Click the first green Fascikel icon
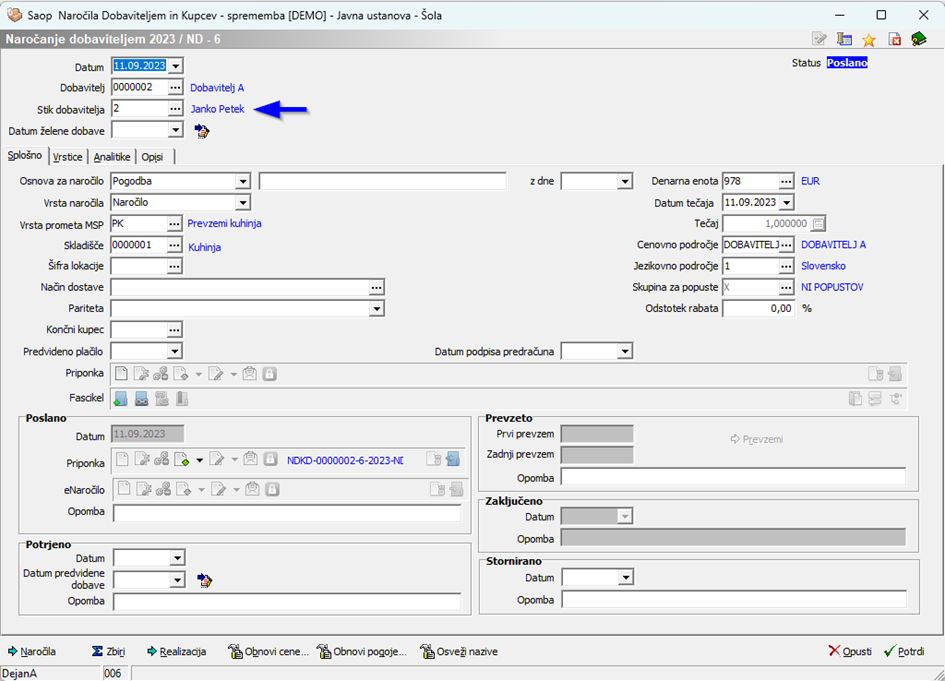The width and height of the screenshot is (945, 681). pyautogui.click(x=120, y=399)
